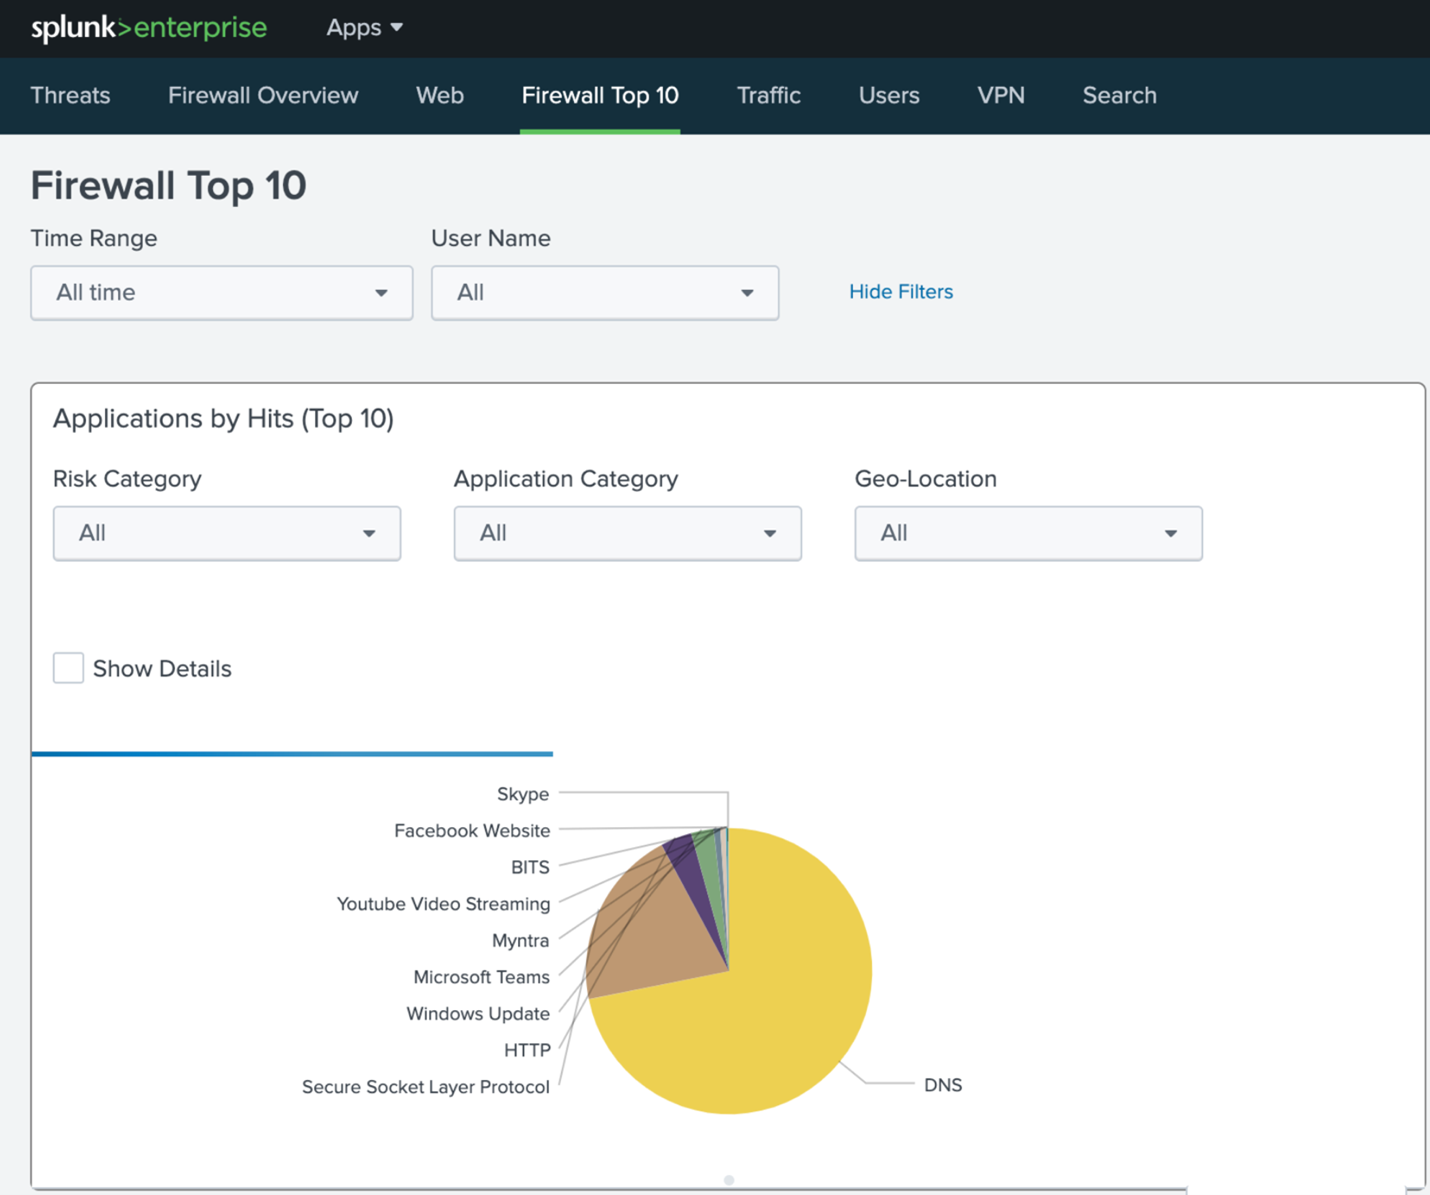Expand the Geo-Location dropdown

1029,533
